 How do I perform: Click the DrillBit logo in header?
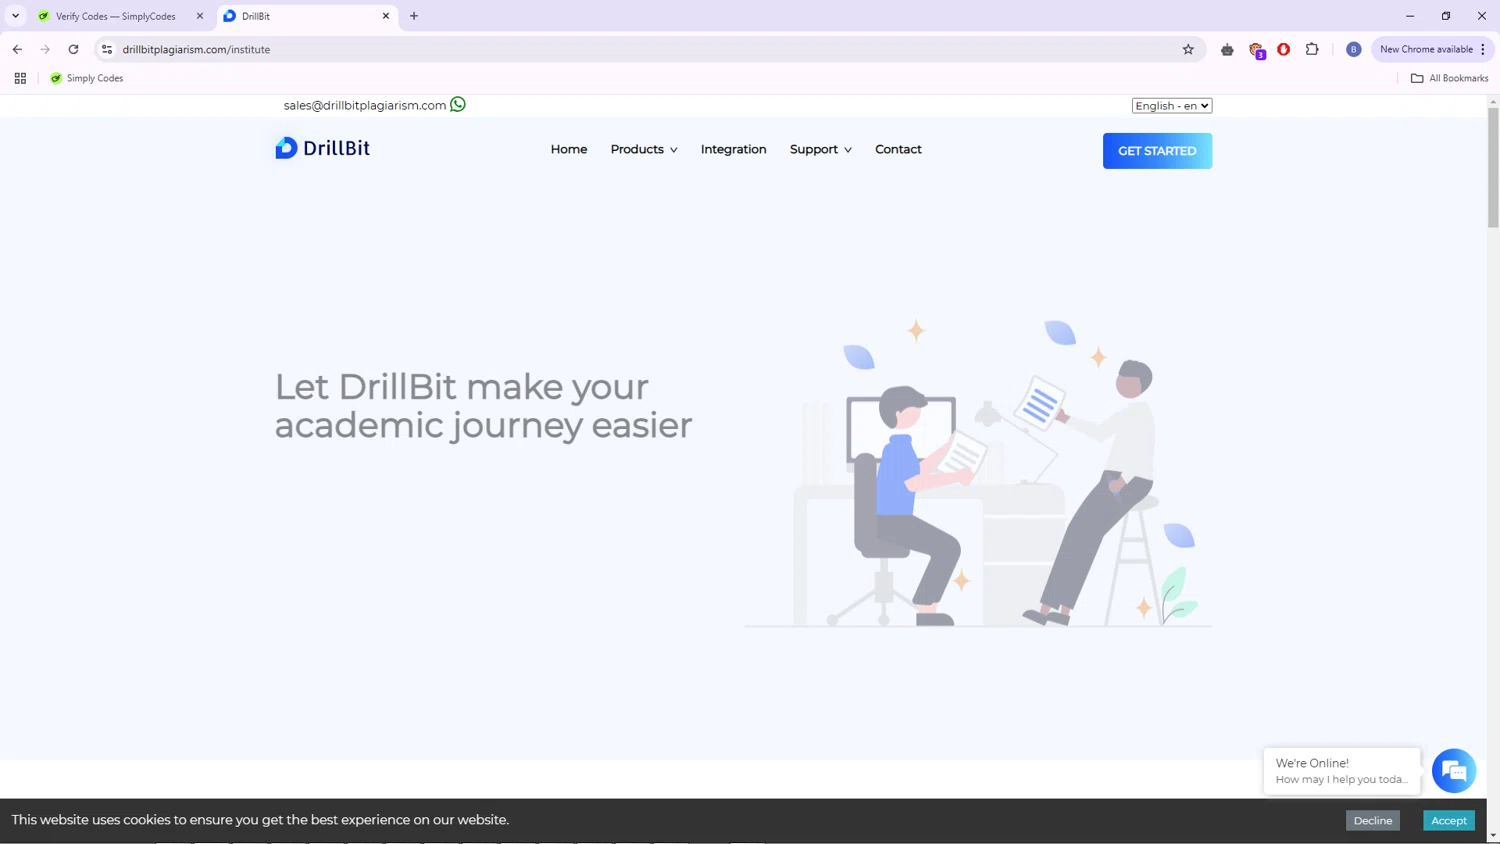[x=322, y=148]
